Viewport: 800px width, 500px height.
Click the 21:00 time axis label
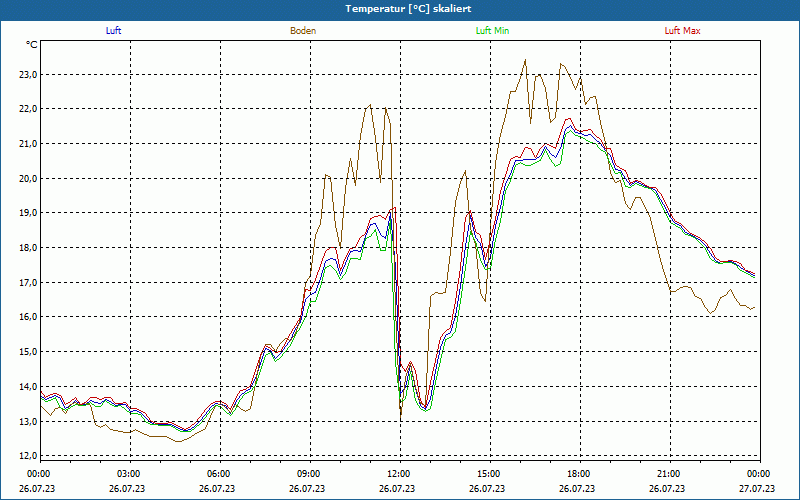[668, 474]
